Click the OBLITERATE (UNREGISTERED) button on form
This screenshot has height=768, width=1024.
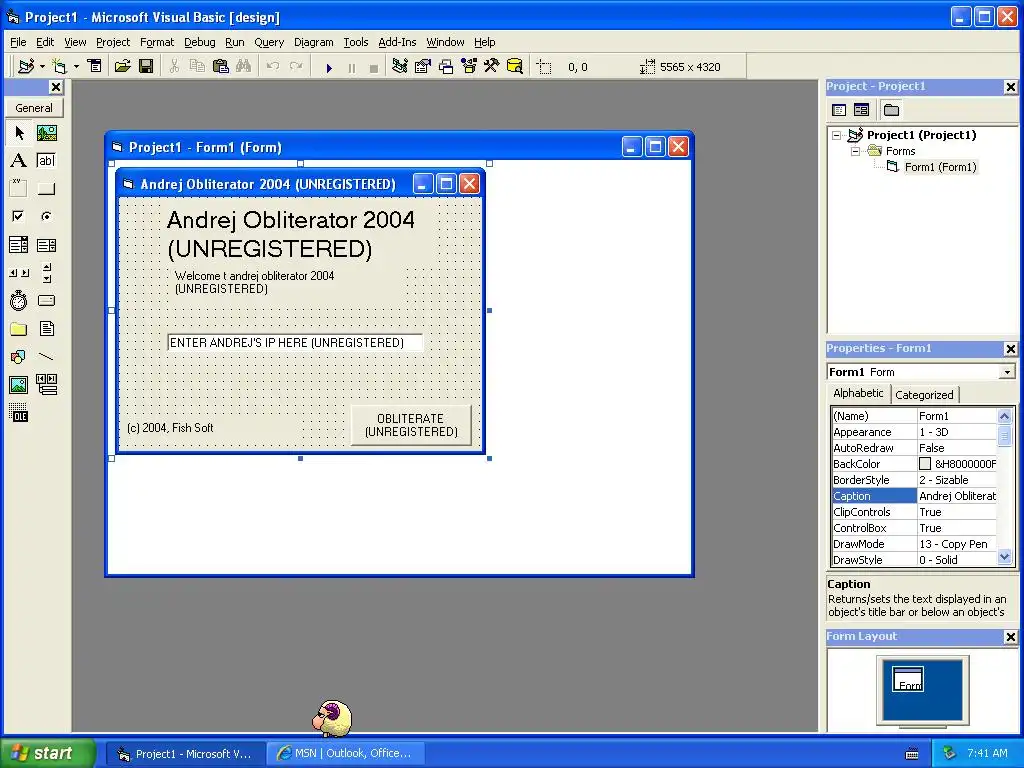[411, 425]
